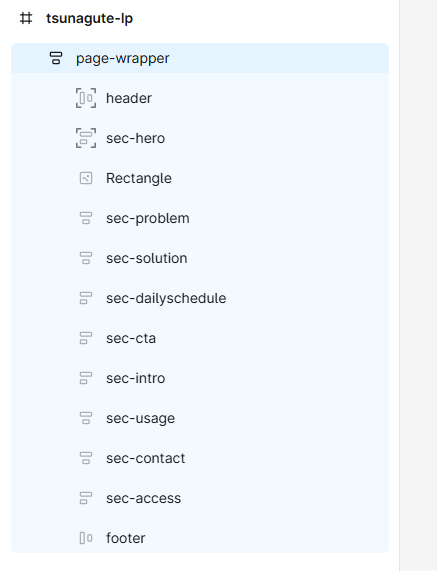437x571 pixels.
Task: Click the horizontal layout icon beside header
Action: pos(86,98)
